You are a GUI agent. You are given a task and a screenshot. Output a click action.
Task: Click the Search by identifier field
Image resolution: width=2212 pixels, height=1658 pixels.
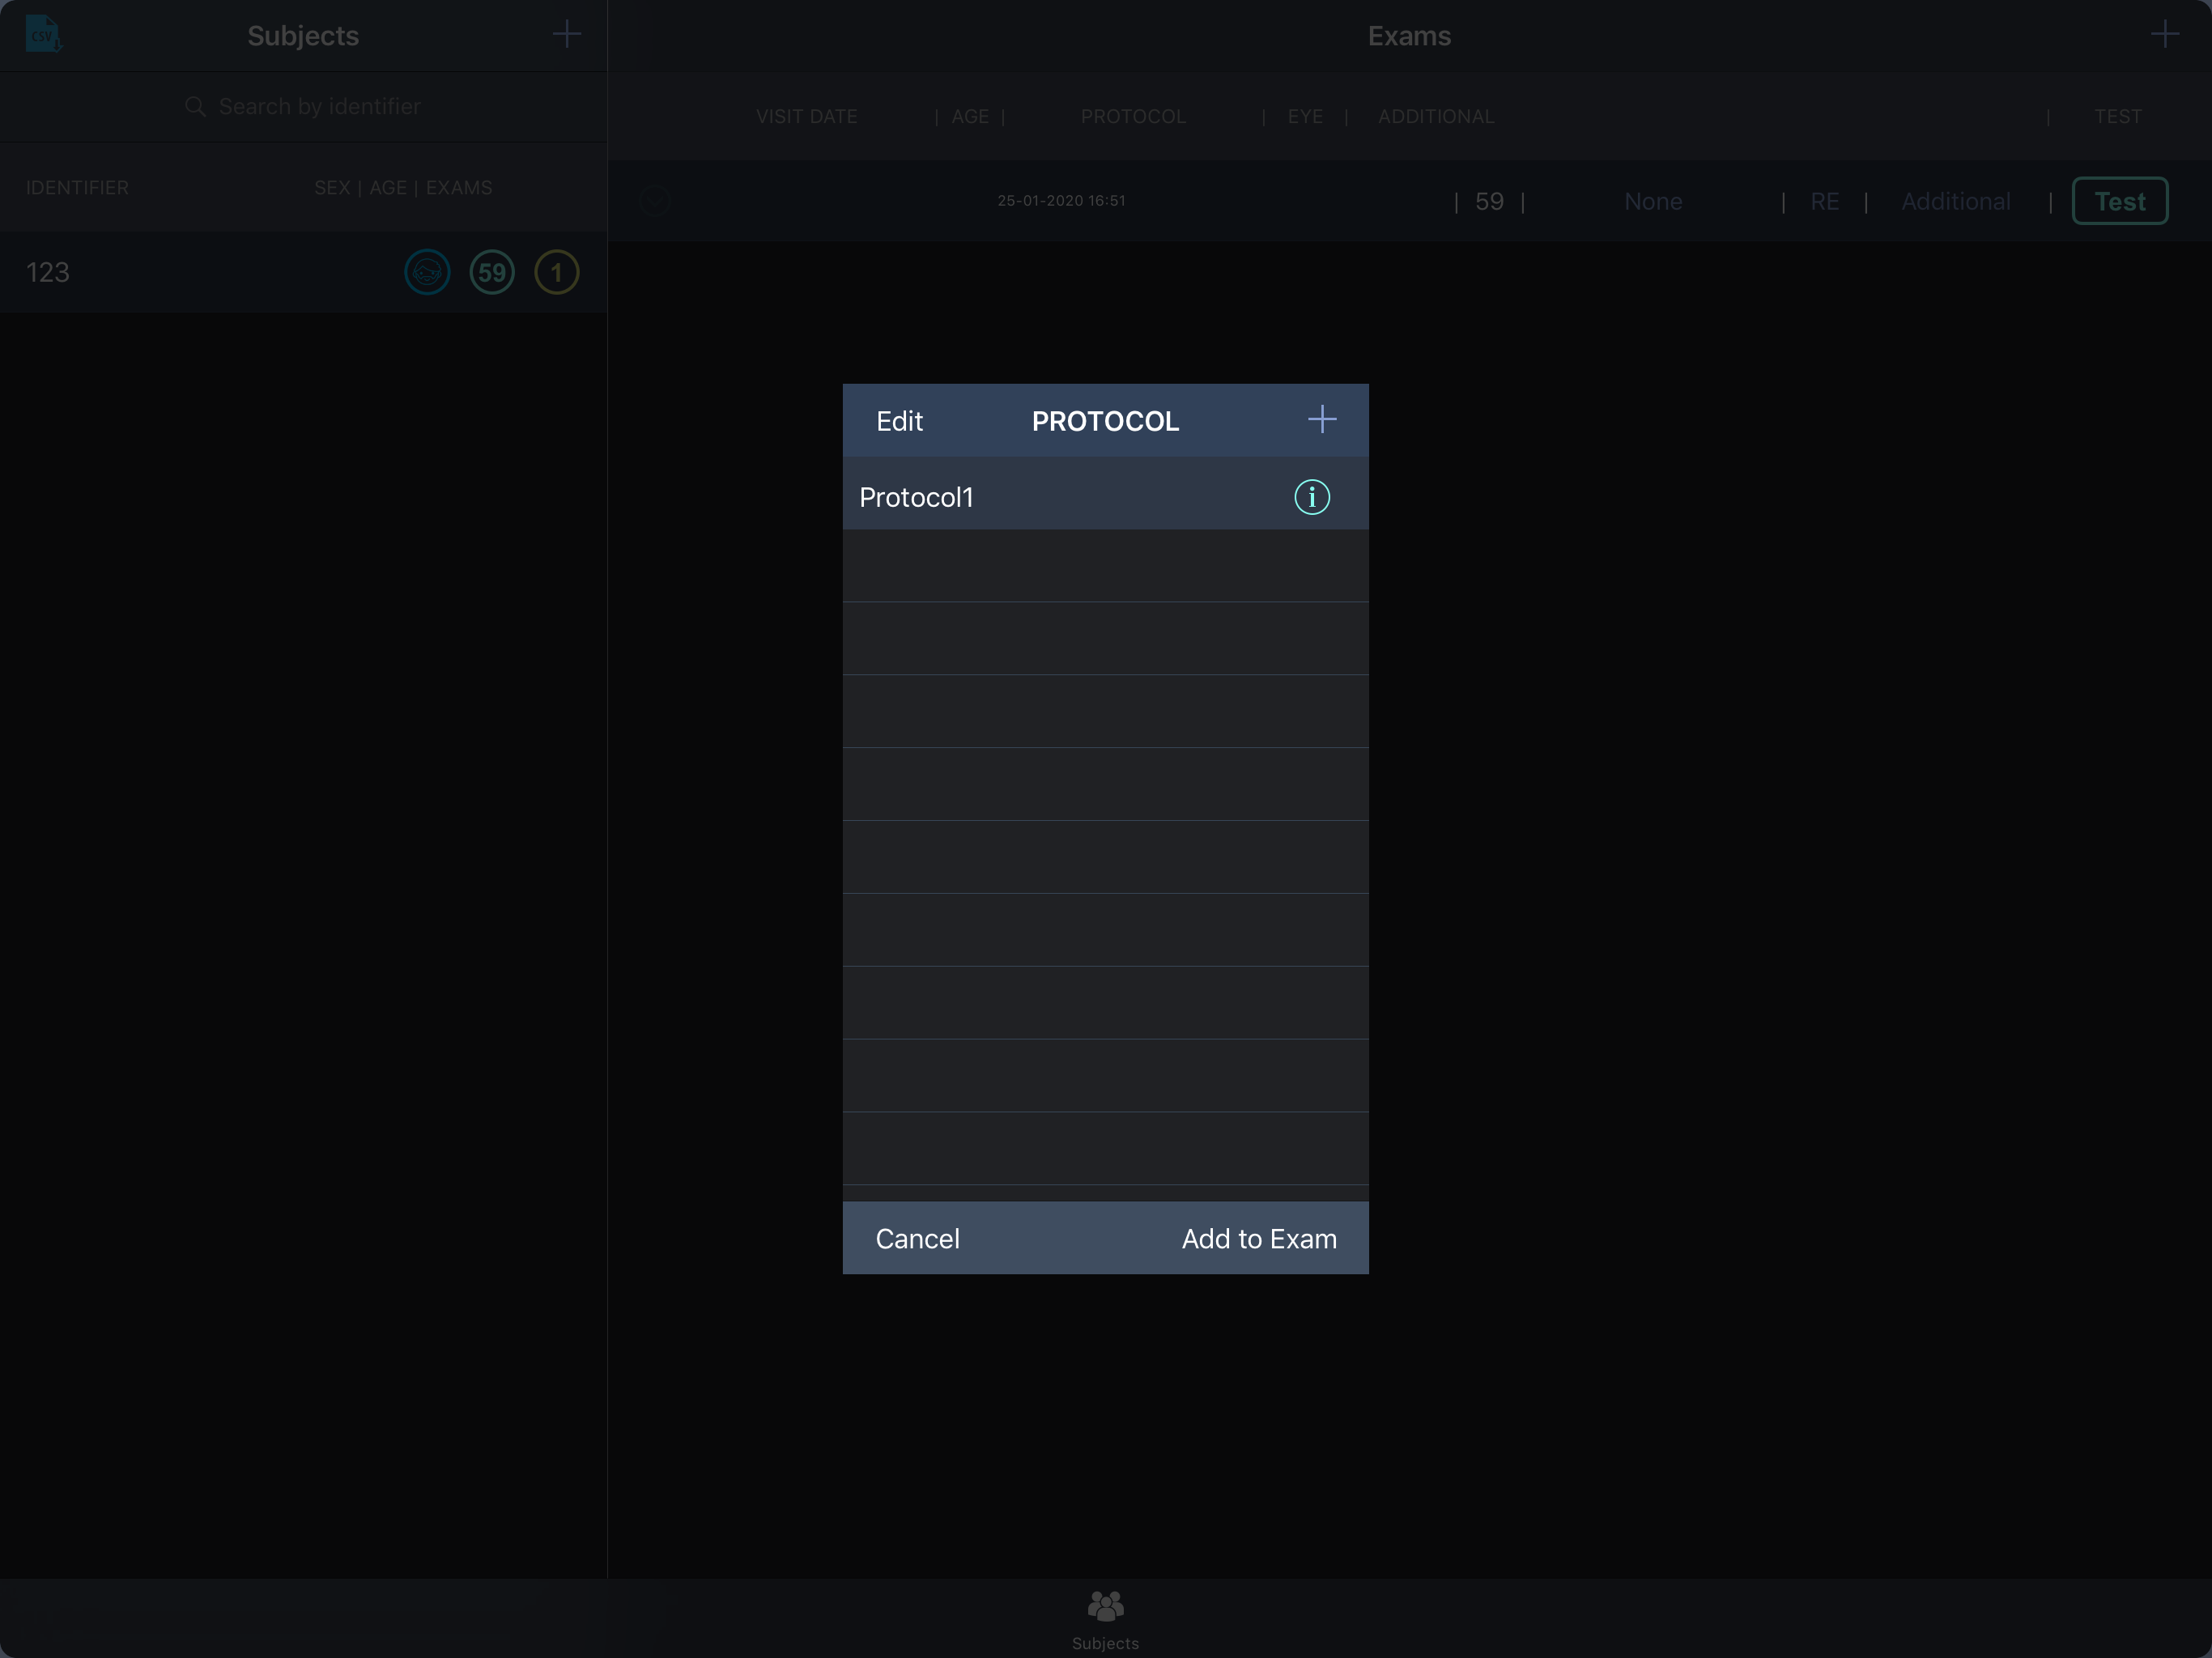click(x=318, y=107)
